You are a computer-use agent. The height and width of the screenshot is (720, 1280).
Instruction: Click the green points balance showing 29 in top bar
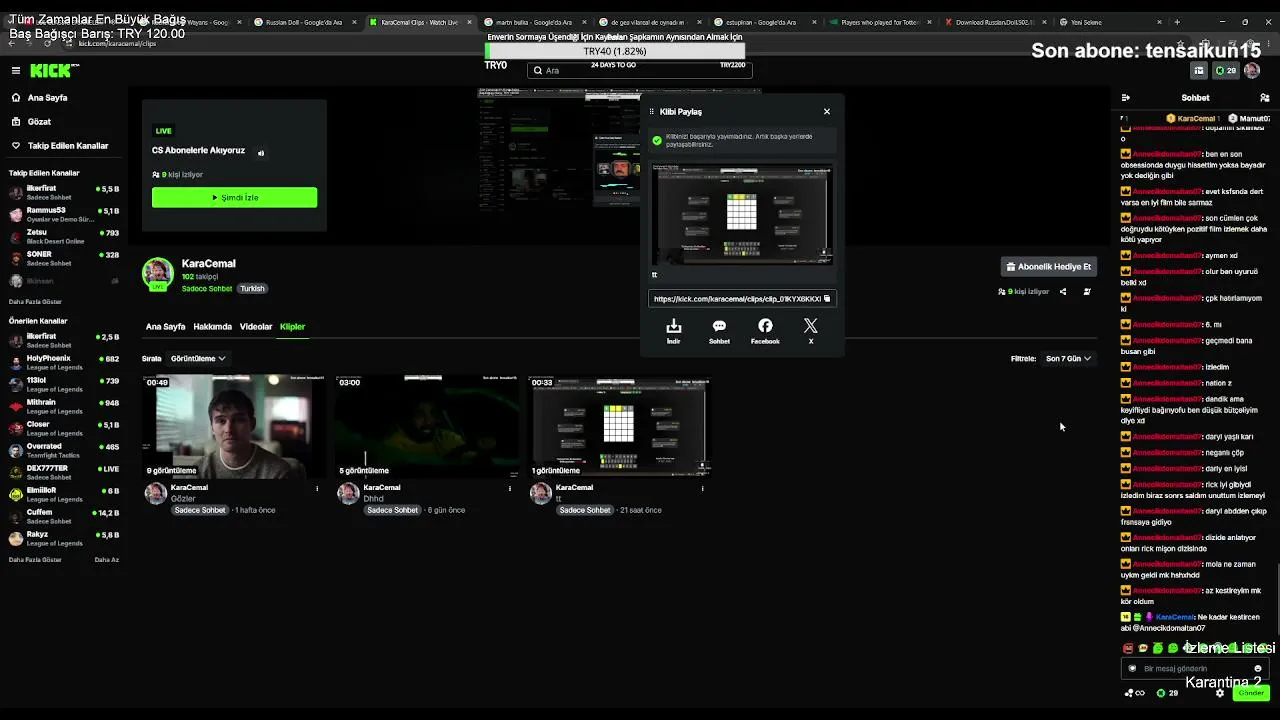point(1225,70)
